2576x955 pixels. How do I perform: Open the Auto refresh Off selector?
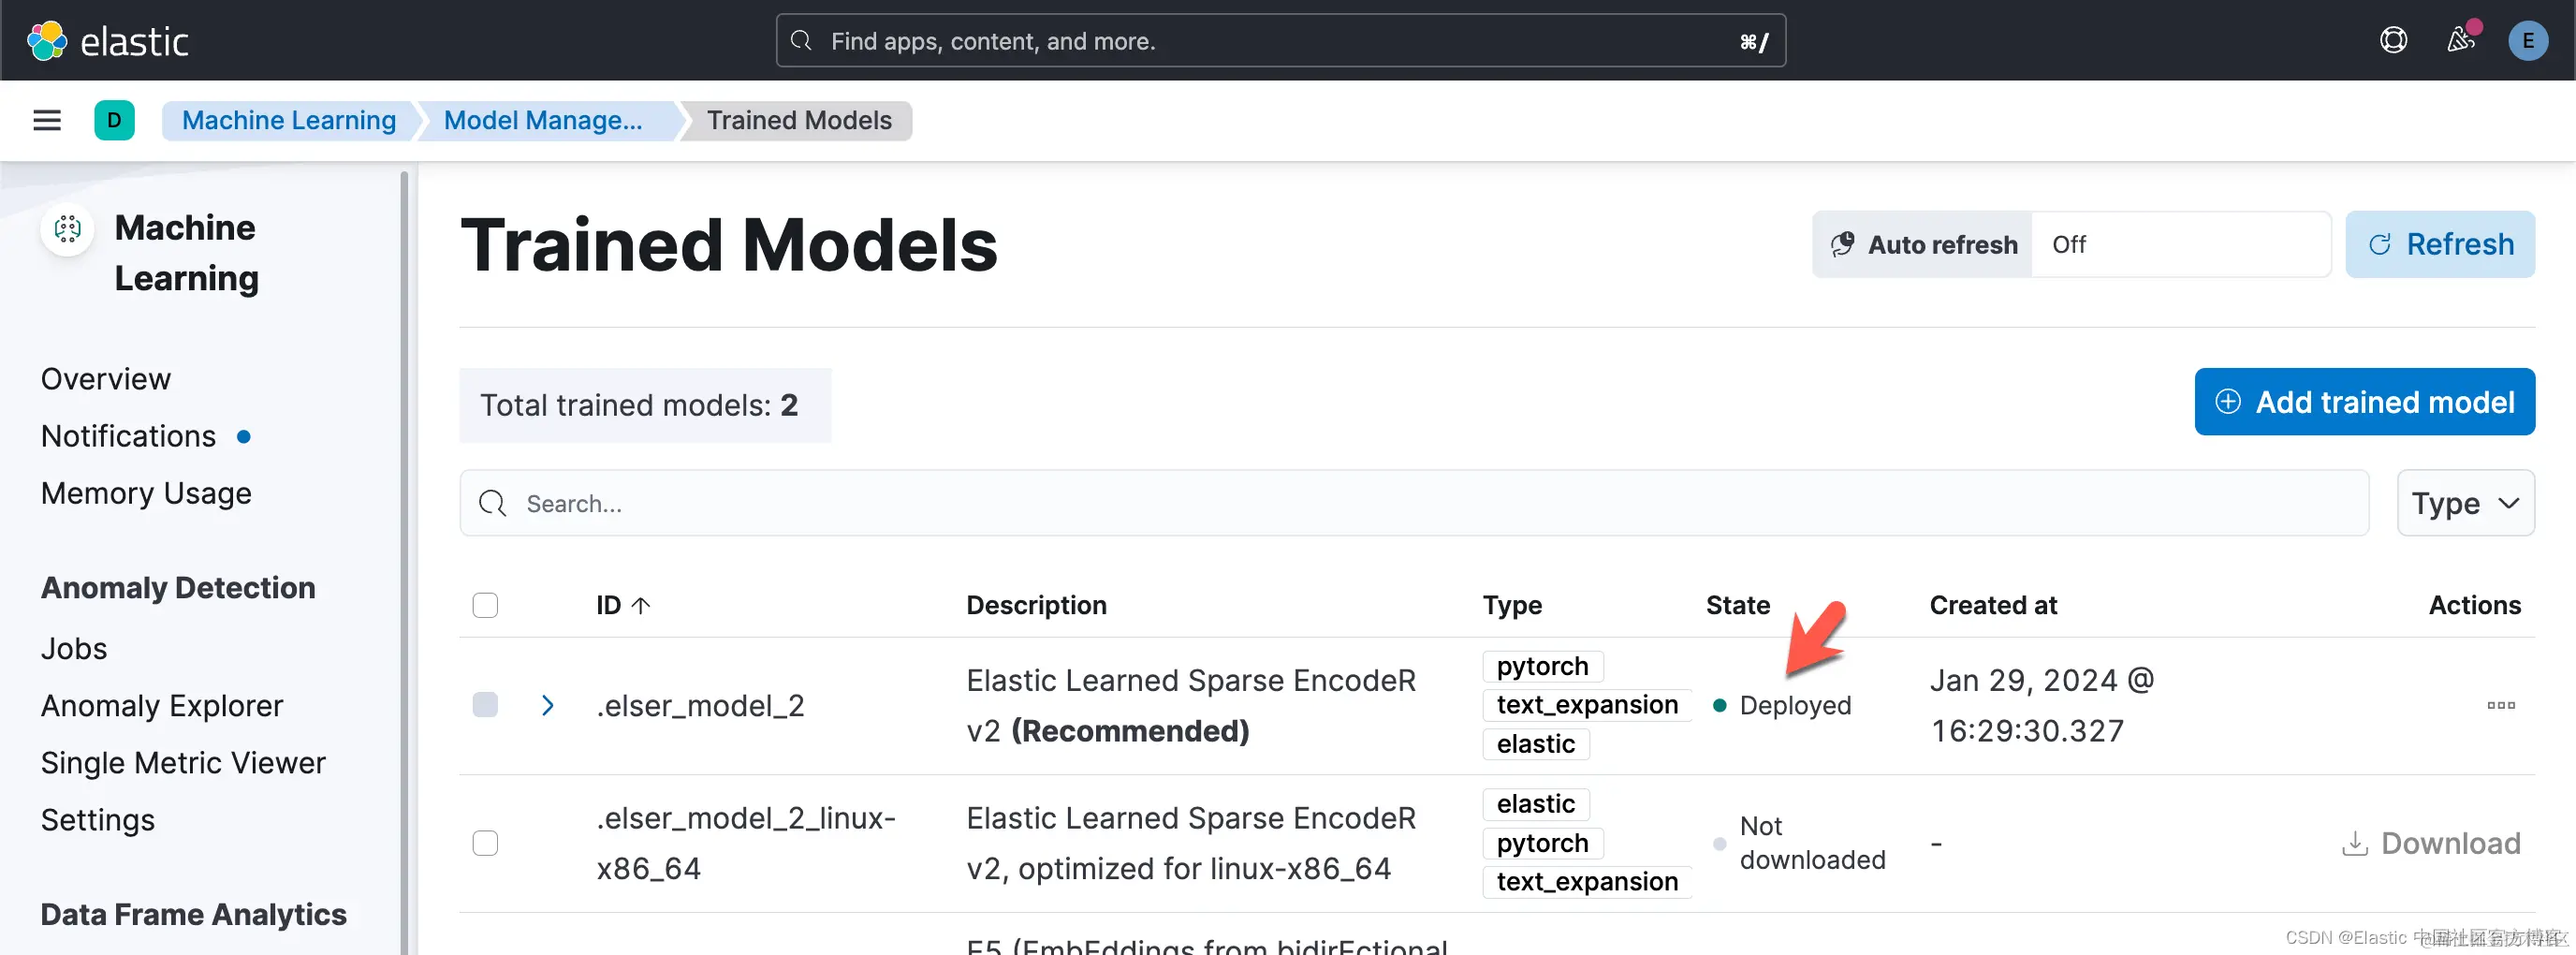(2180, 245)
